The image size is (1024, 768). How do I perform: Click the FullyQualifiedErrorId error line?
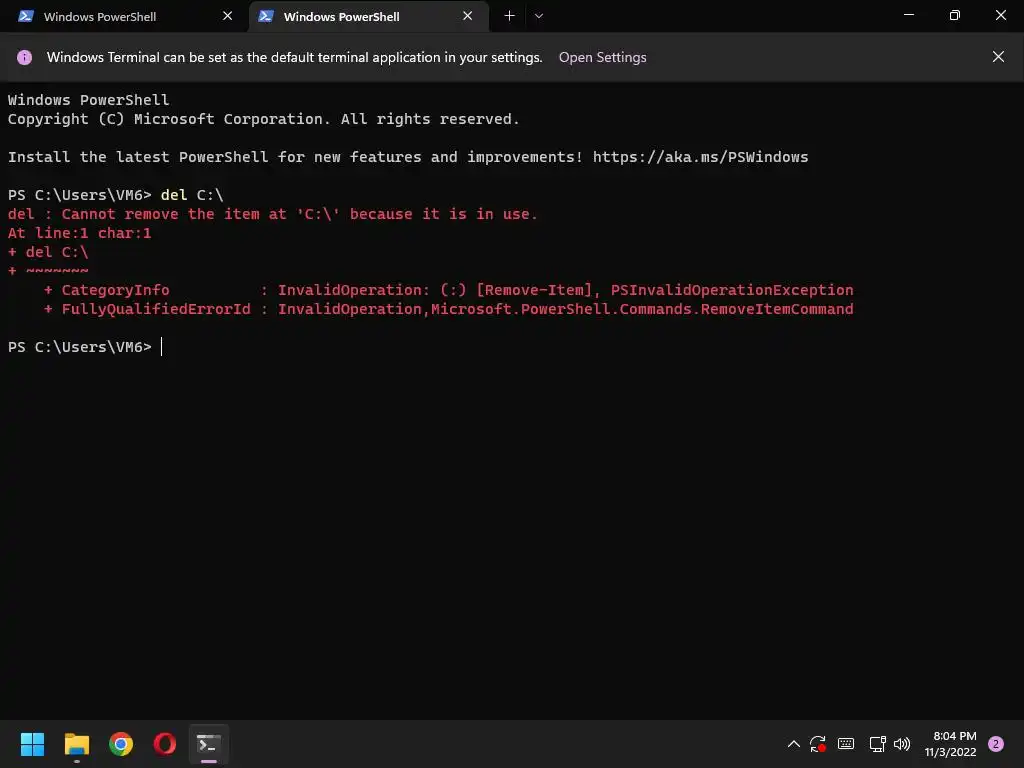448,309
